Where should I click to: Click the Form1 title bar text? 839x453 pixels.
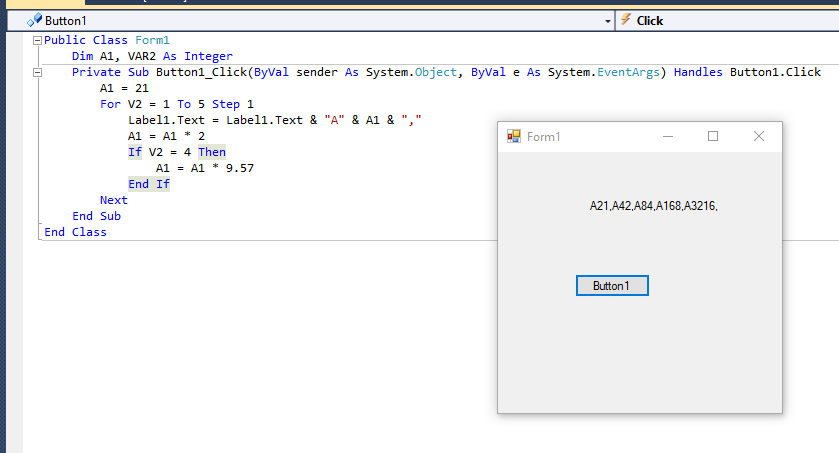pos(544,137)
